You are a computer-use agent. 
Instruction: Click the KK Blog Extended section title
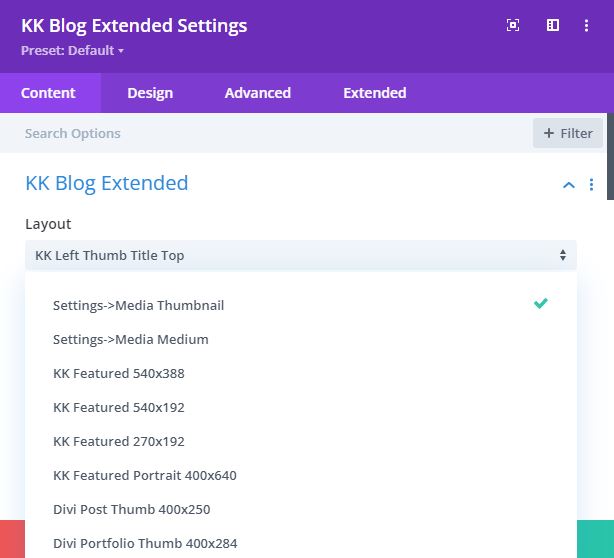[107, 183]
